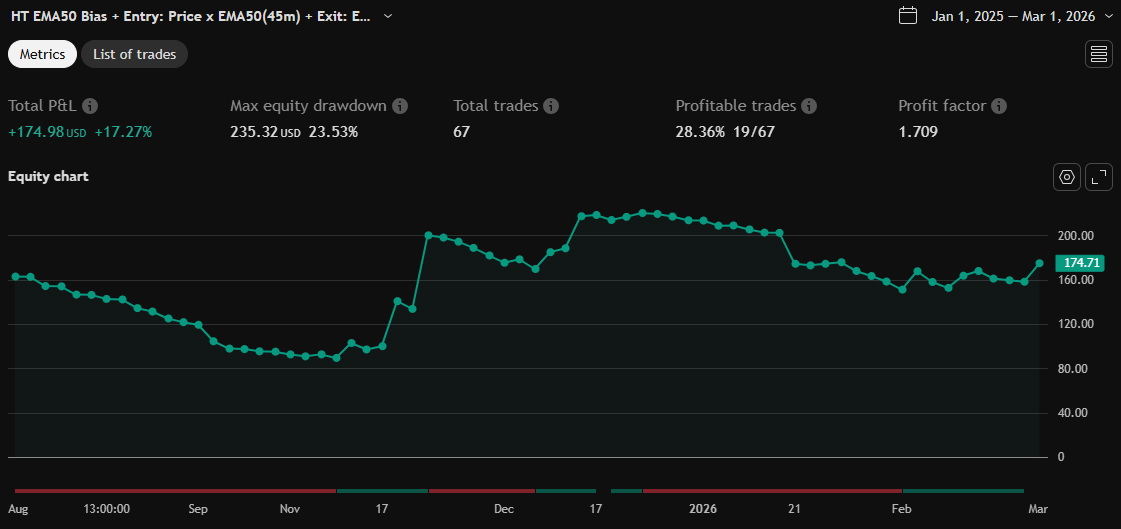This screenshot has height=529, width=1121.
Task: Click the last green segment on bottom timeline
Action: click(x=963, y=491)
